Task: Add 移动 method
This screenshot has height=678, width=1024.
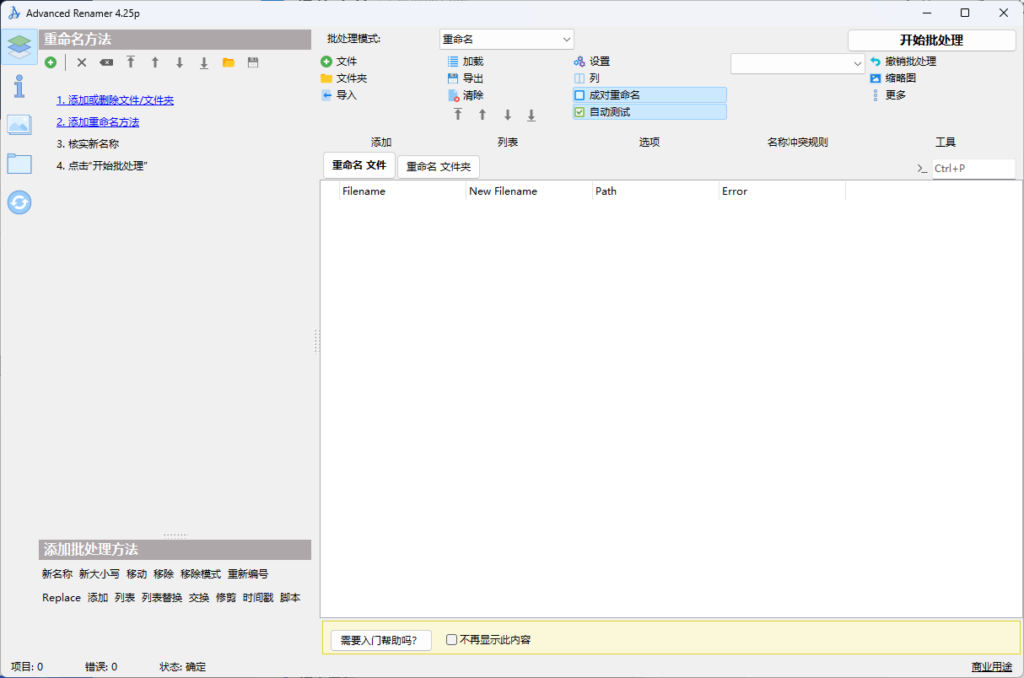Action: pyautogui.click(x=136, y=574)
